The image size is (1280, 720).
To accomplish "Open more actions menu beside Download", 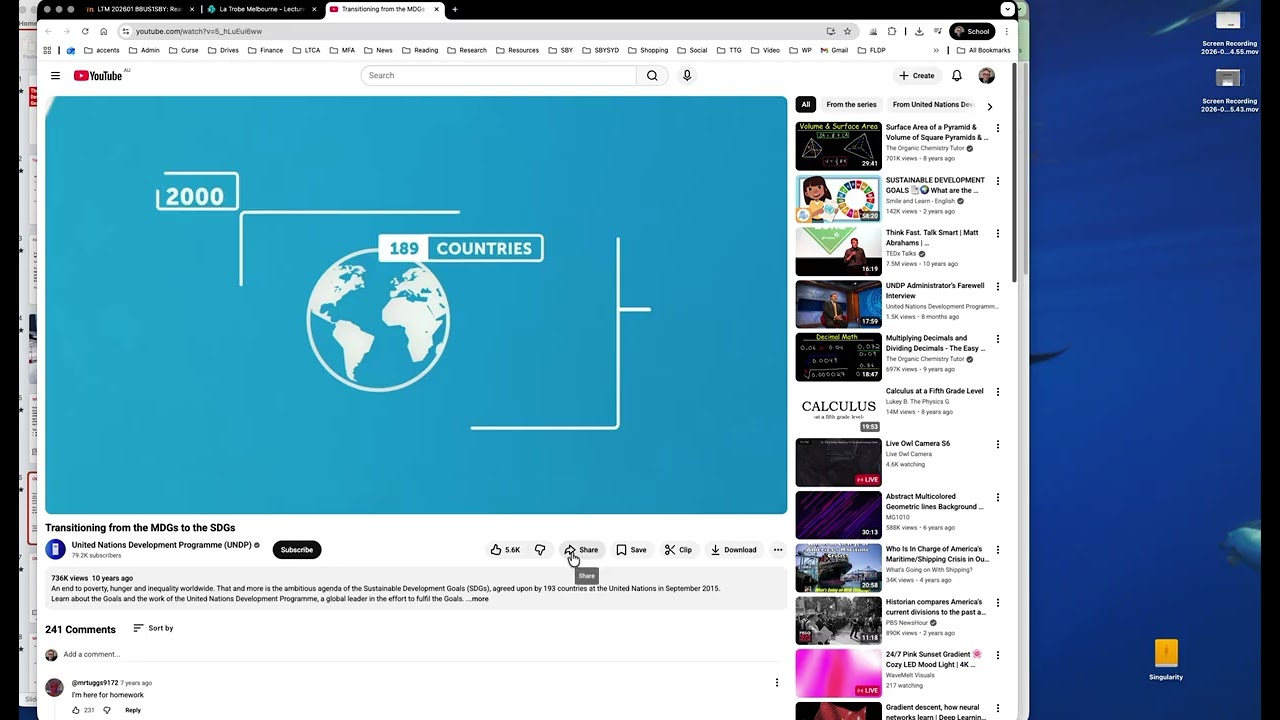I will (x=777, y=550).
